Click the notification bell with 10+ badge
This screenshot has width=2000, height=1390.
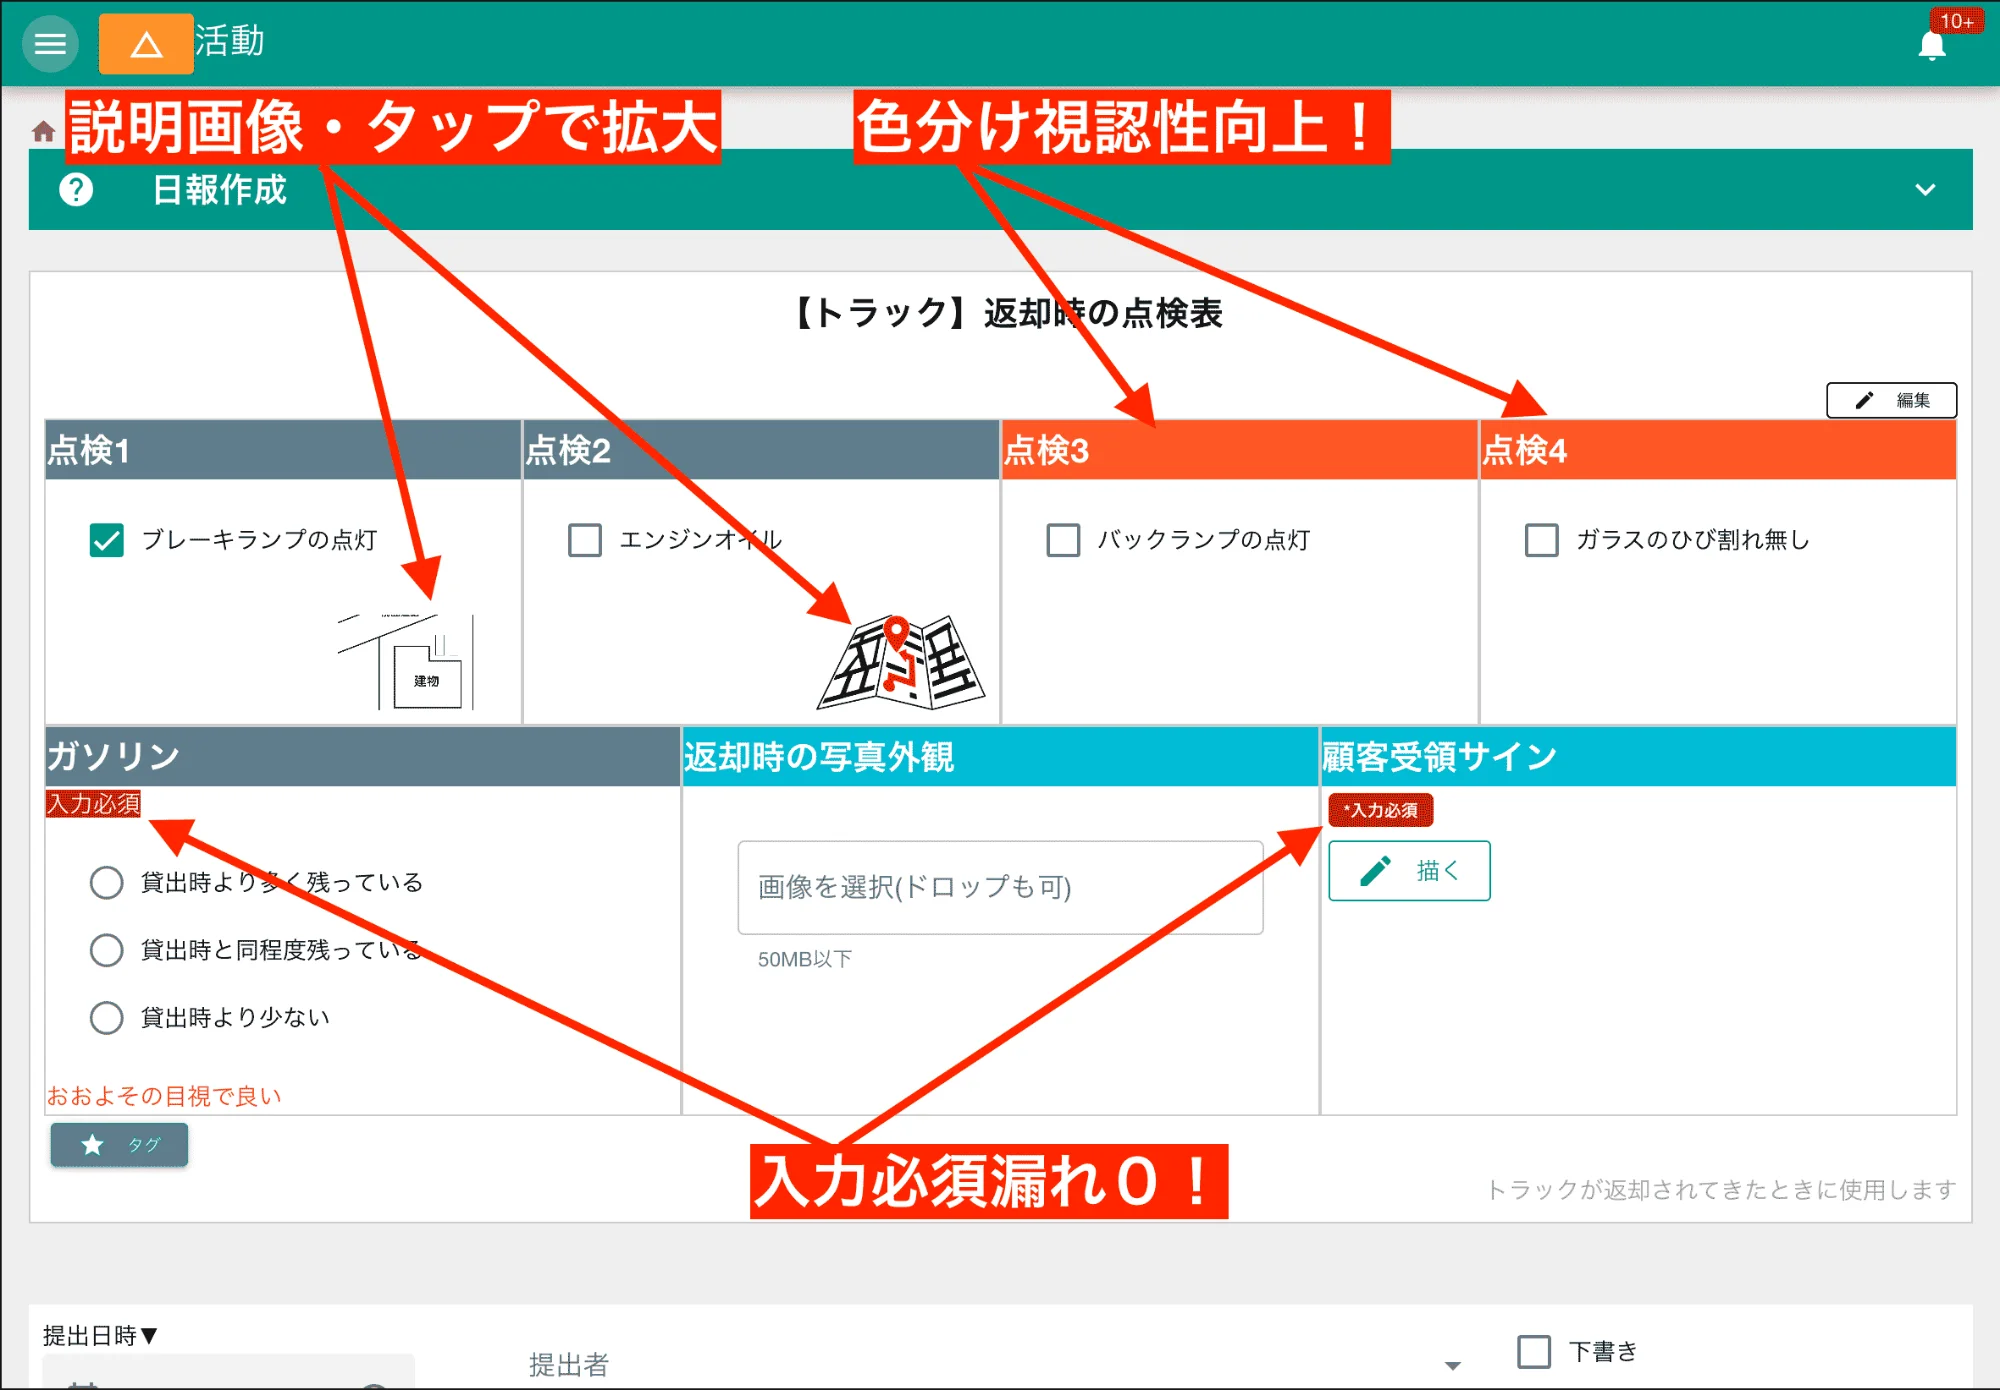coord(1932,45)
